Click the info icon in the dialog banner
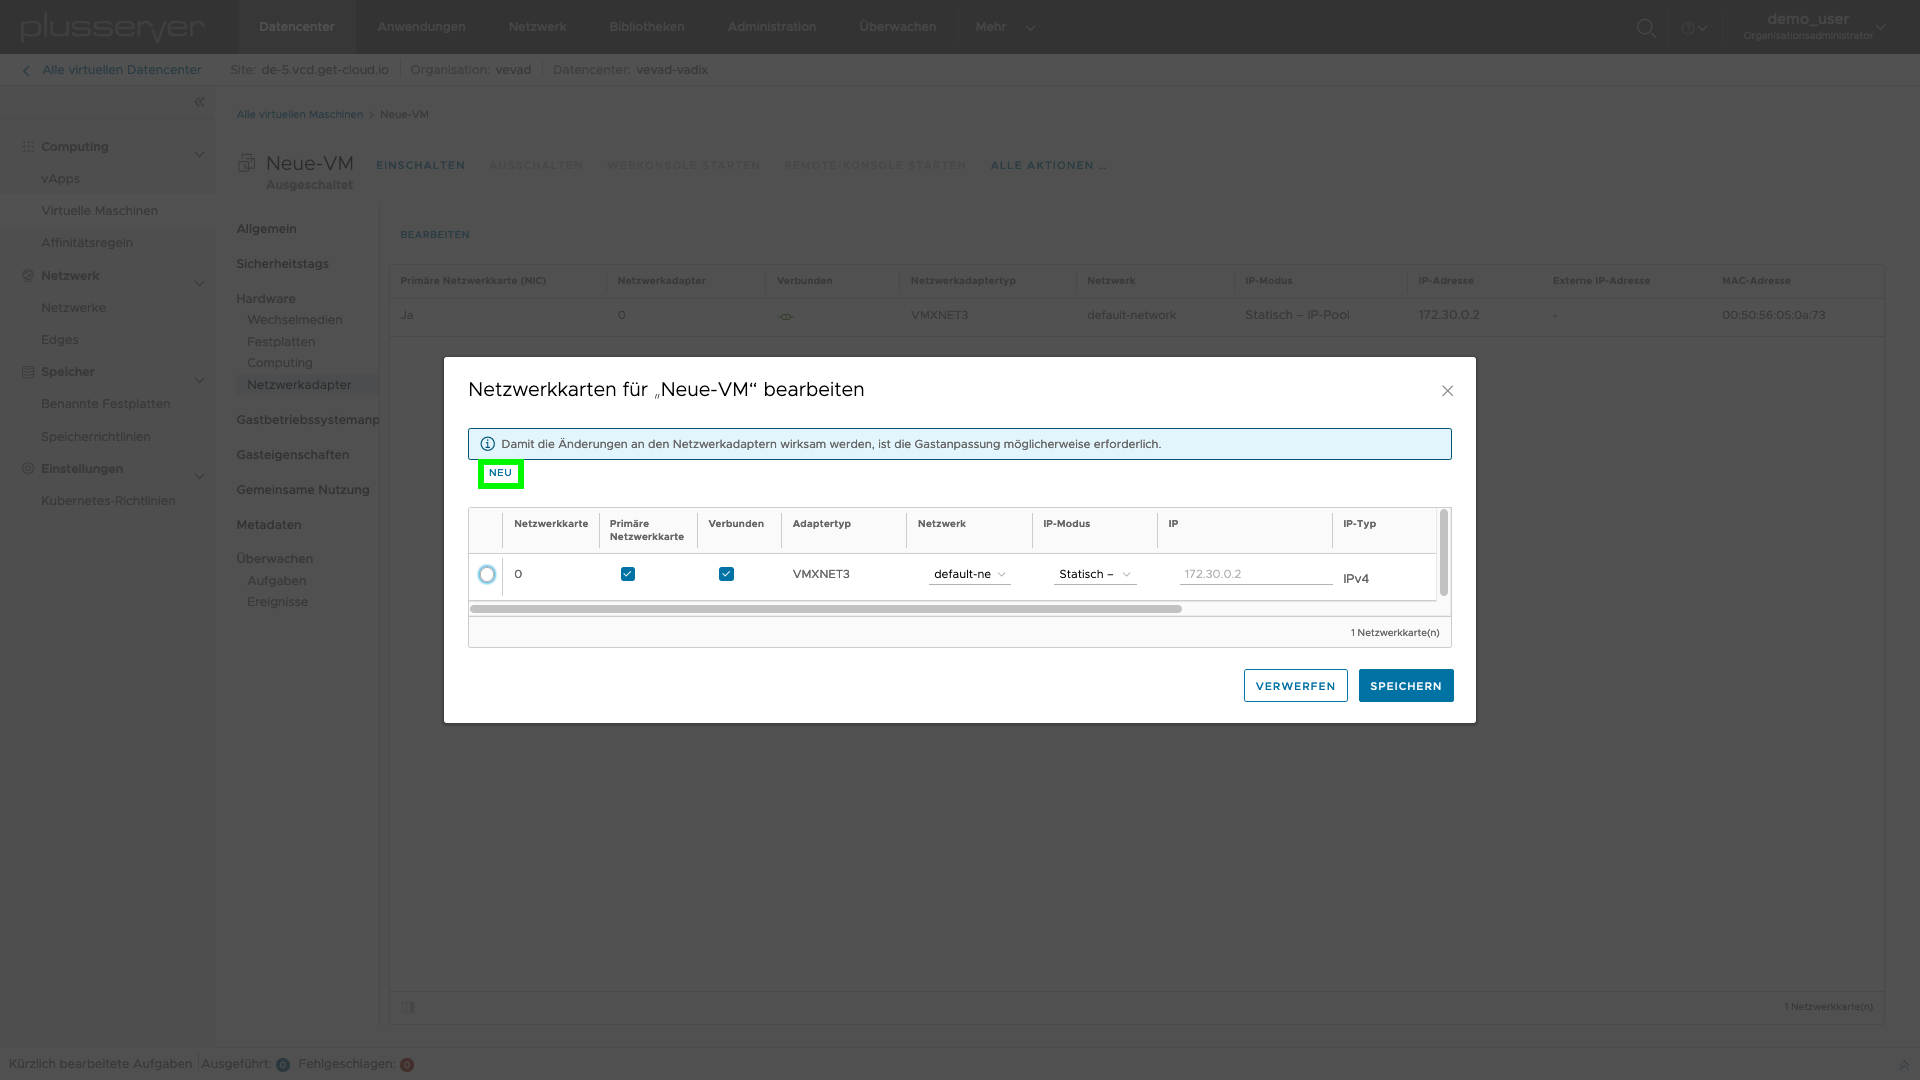 click(487, 443)
